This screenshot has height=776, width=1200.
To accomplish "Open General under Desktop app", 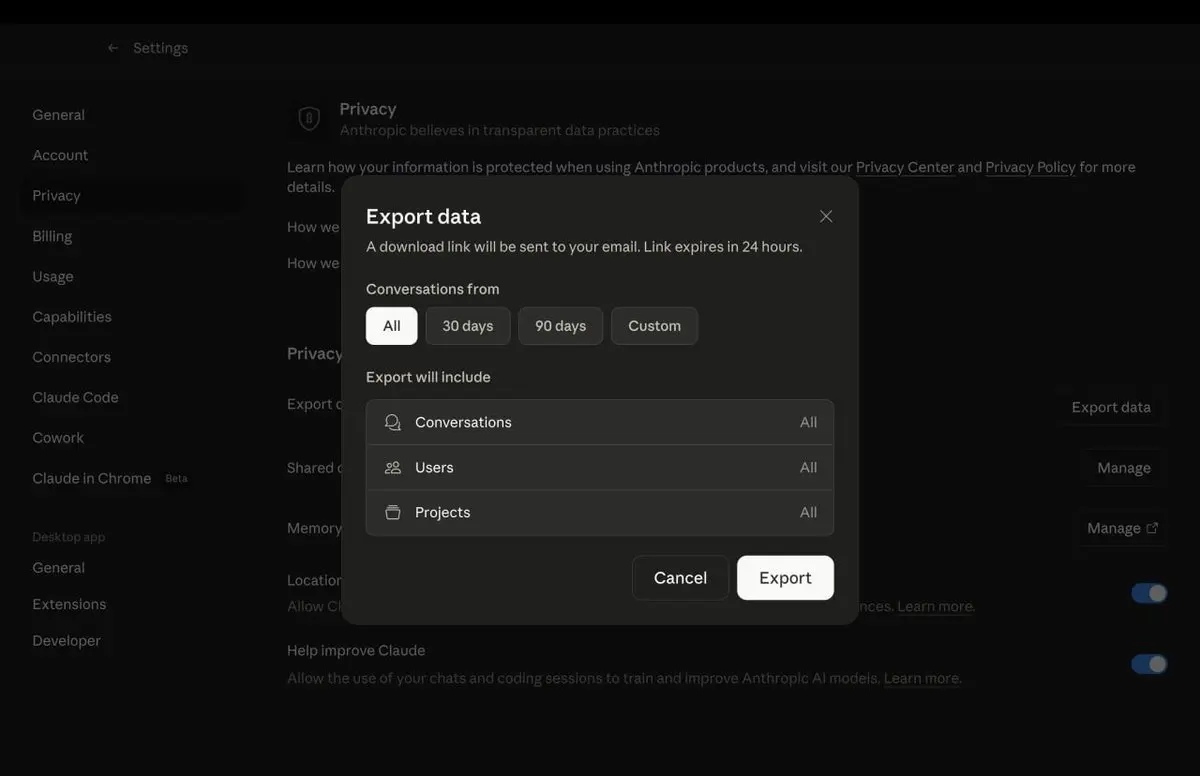I will pos(58,568).
